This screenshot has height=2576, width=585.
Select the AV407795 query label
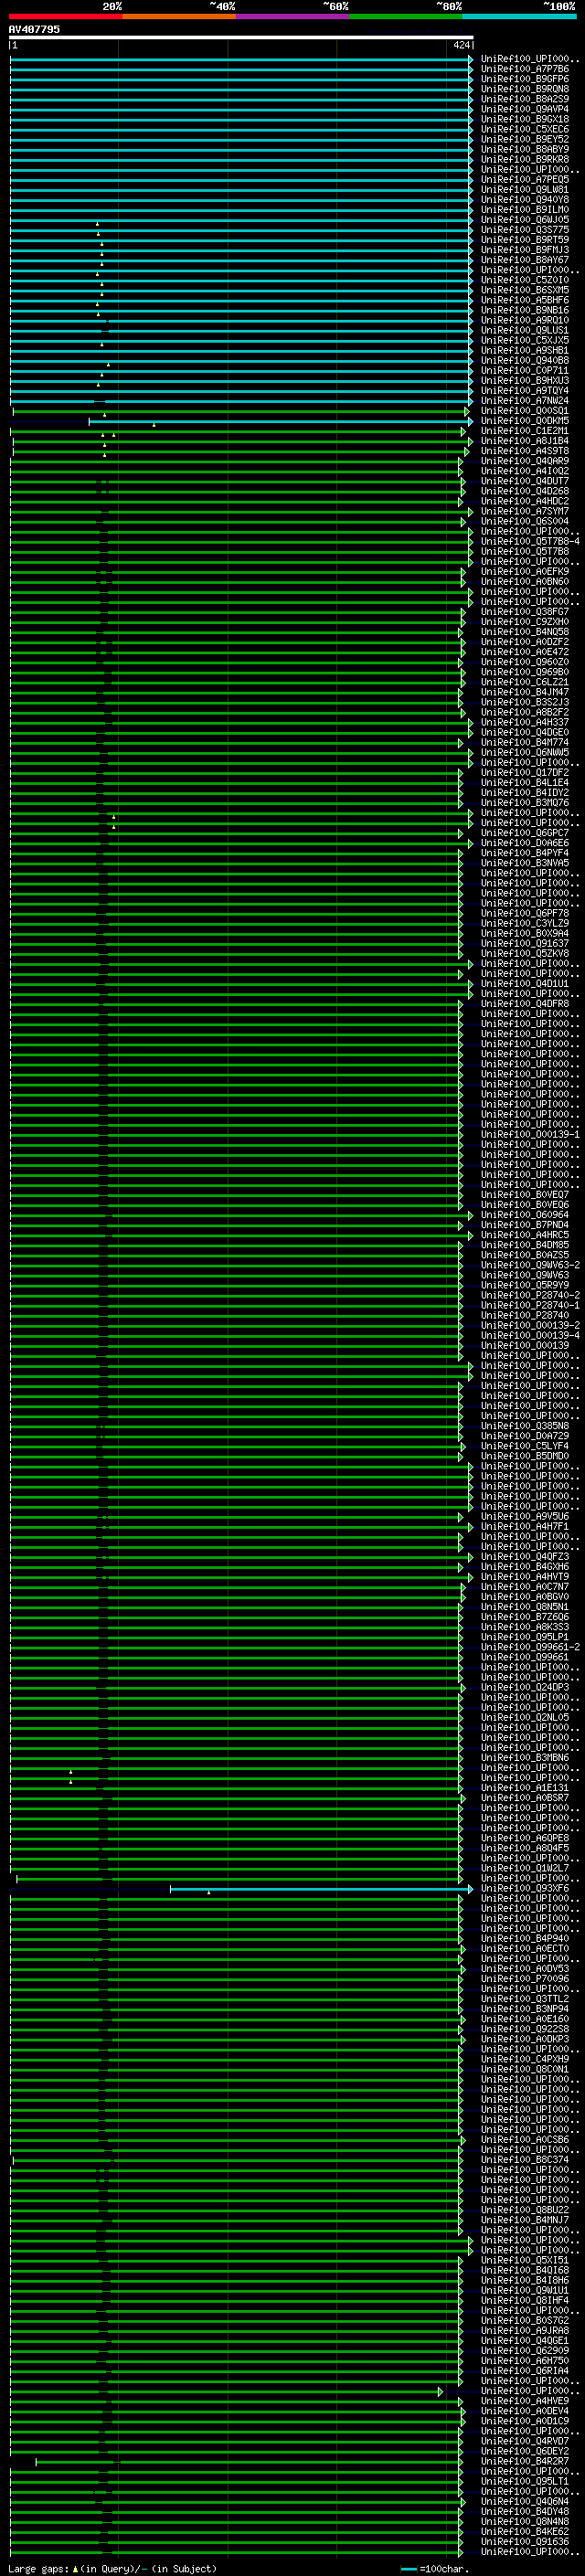click(34, 29)
